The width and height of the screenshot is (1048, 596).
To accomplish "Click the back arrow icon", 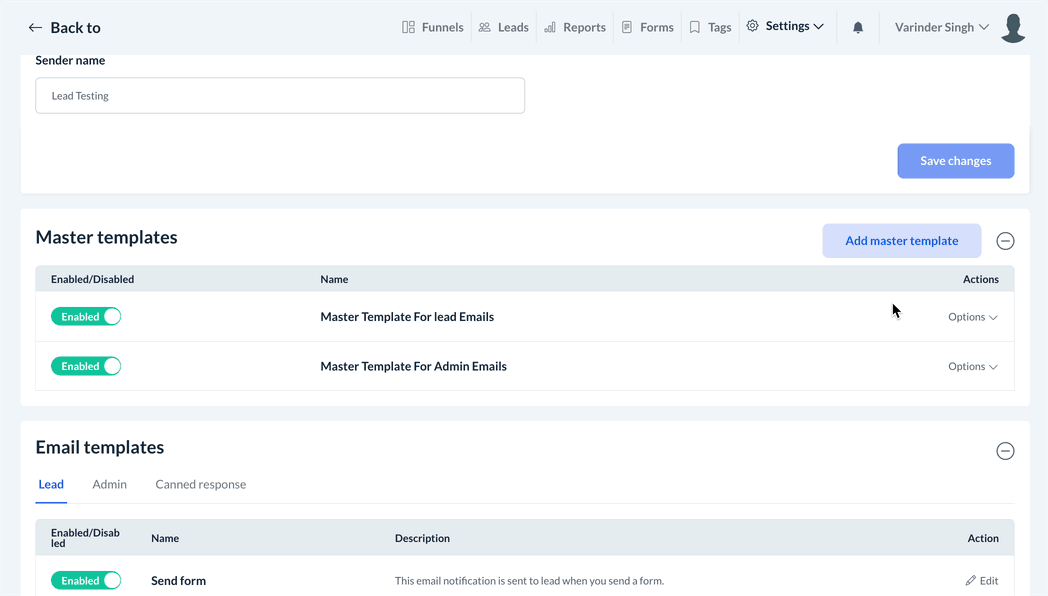I will [x=35, y=28].
